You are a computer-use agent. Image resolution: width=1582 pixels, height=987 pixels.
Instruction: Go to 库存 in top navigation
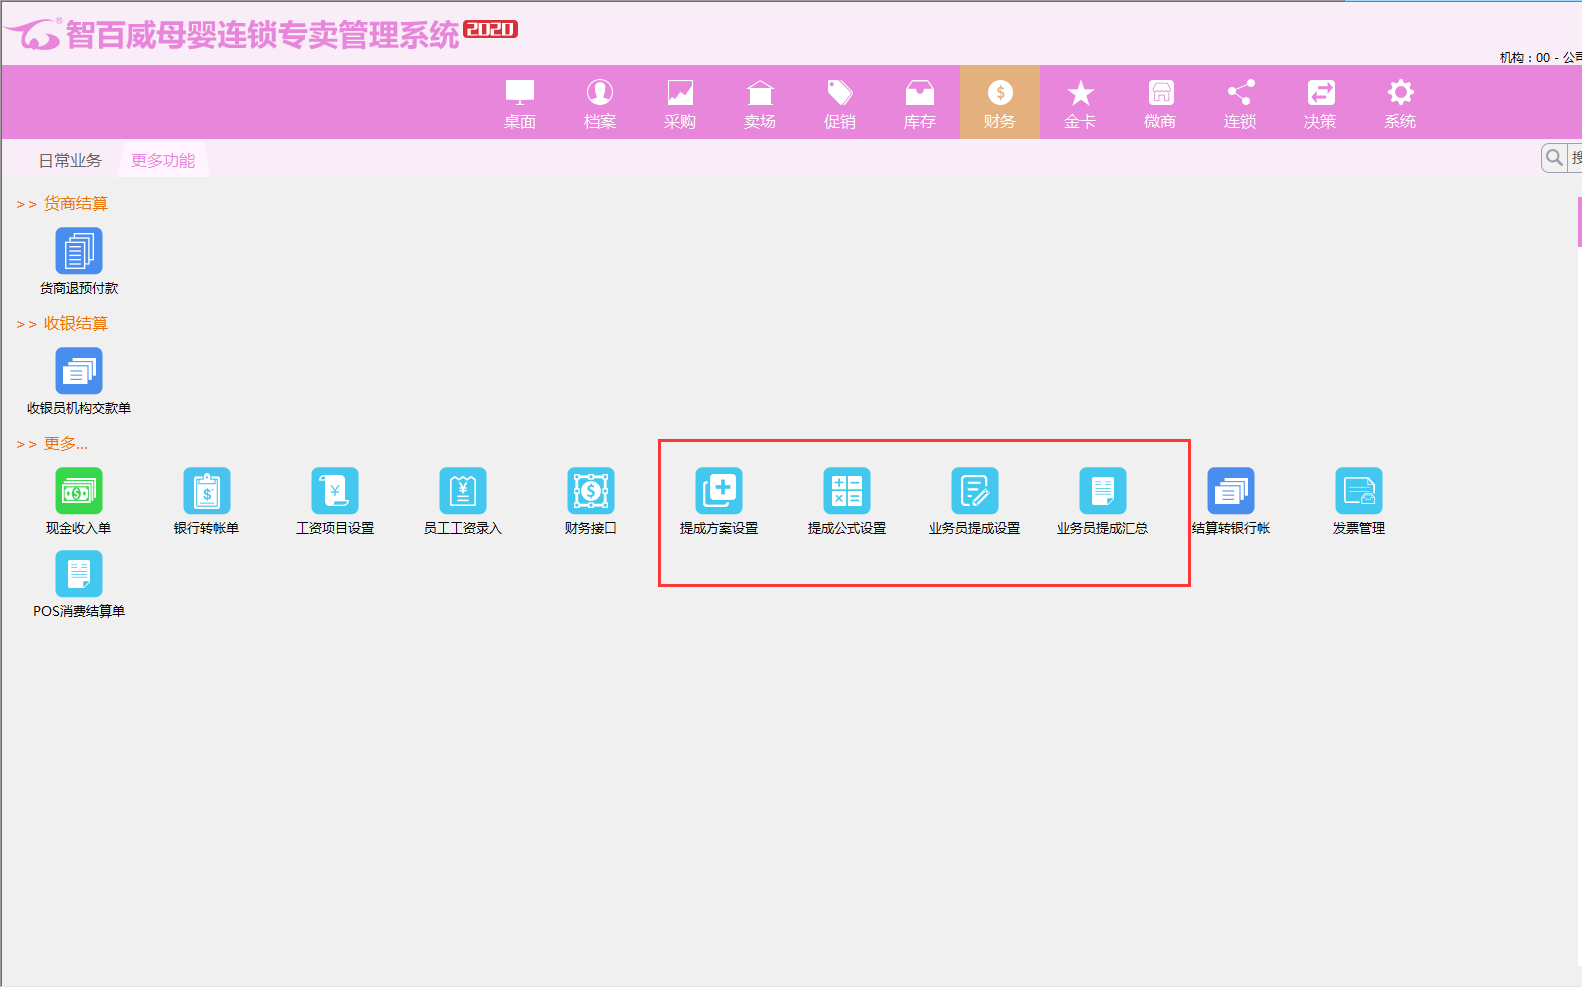click(919, 103)
